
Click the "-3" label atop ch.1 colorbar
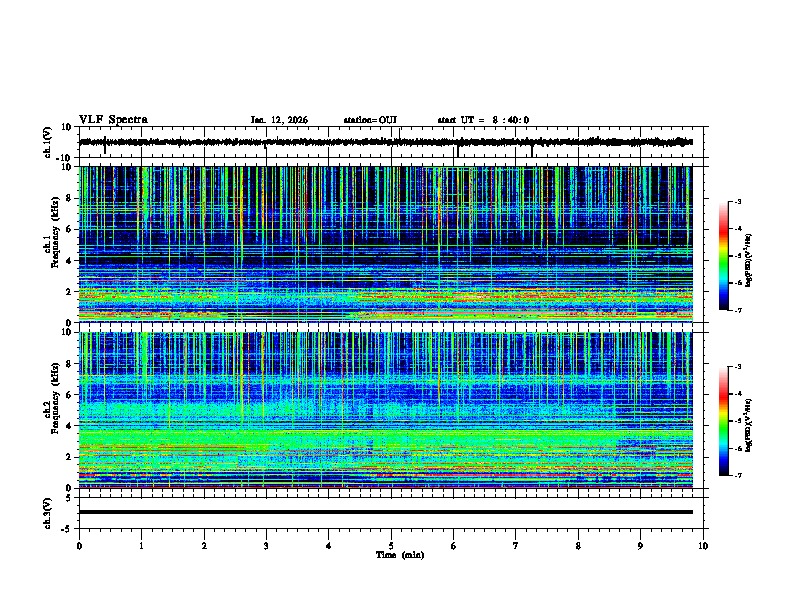[737, 201]
